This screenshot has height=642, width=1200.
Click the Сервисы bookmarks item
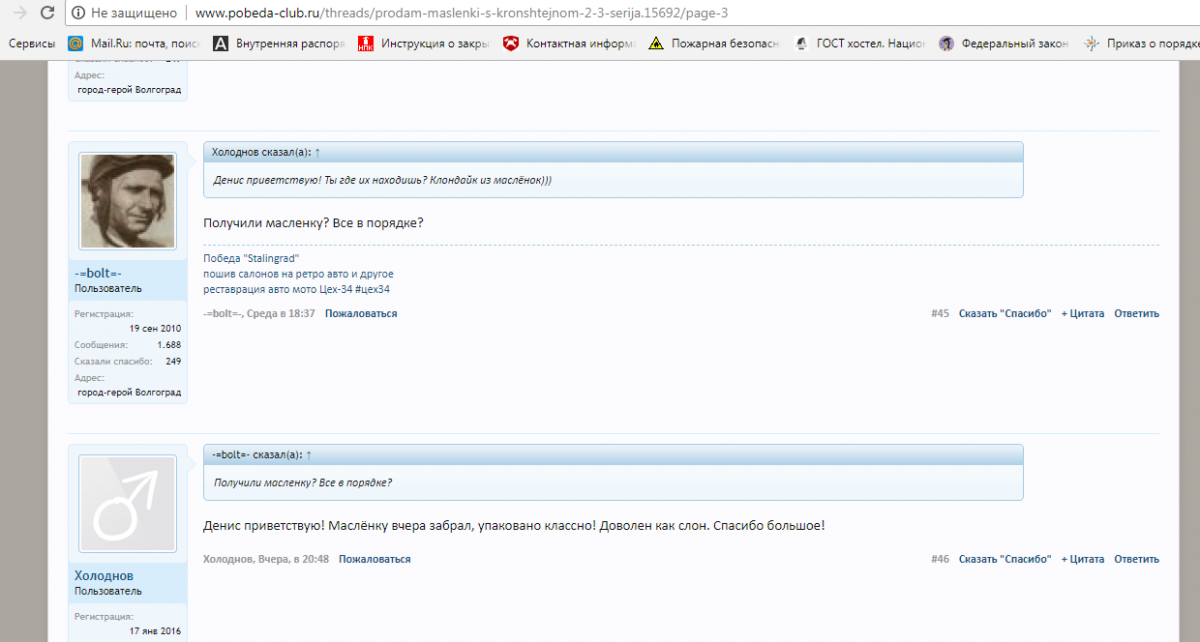(x=31, y=44)
